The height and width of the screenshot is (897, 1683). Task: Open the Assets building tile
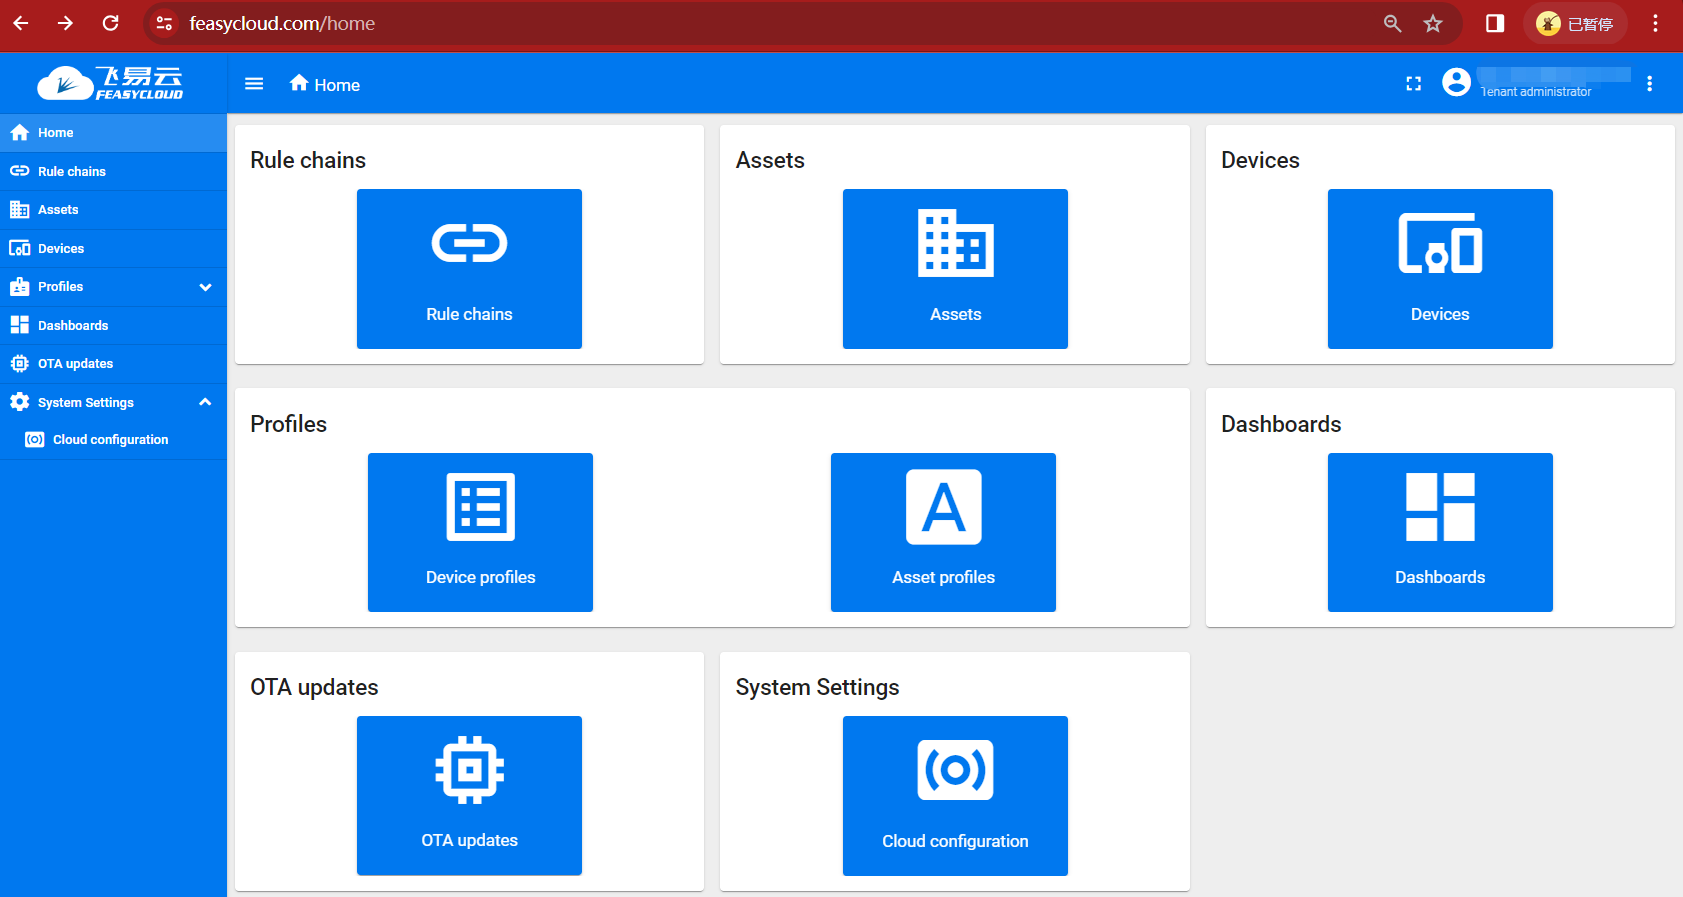coord(955,268)
